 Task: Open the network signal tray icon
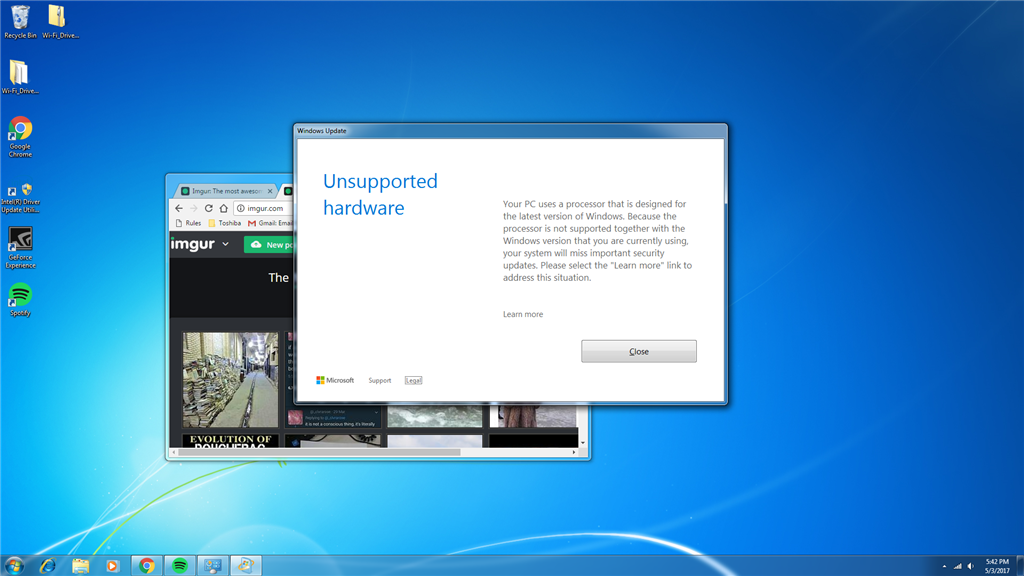957,566
